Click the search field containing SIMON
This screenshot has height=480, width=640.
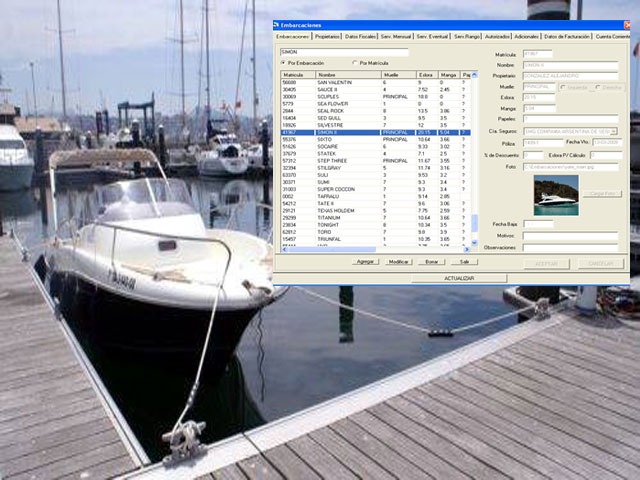click(x=344, y=52)
